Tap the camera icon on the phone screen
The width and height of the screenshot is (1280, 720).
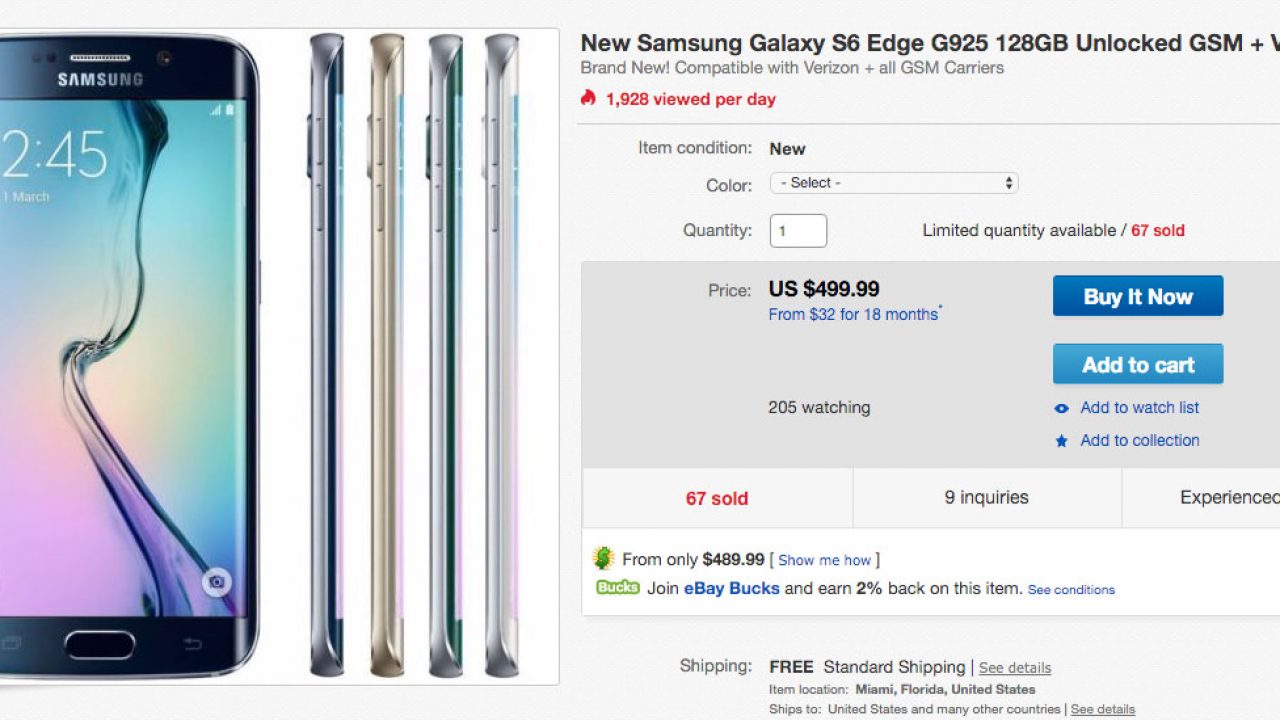point(216,582)
